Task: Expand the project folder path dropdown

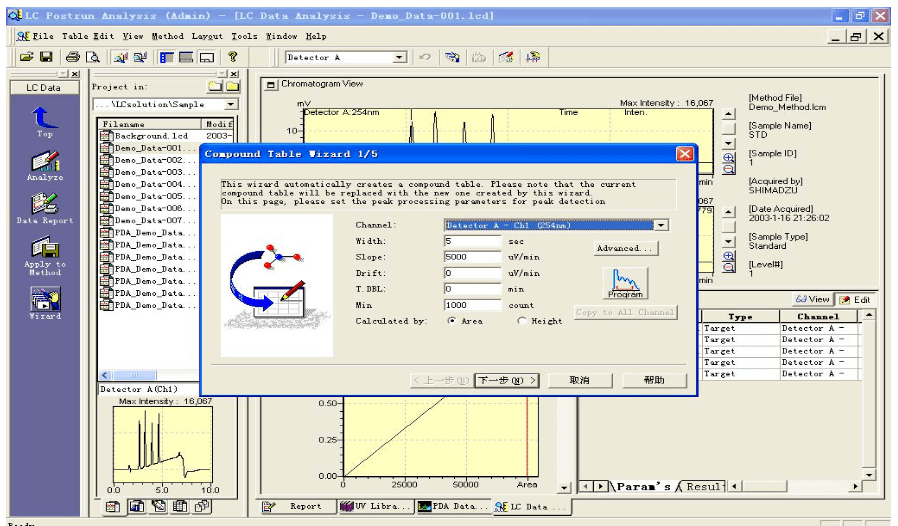Action: 231,104
